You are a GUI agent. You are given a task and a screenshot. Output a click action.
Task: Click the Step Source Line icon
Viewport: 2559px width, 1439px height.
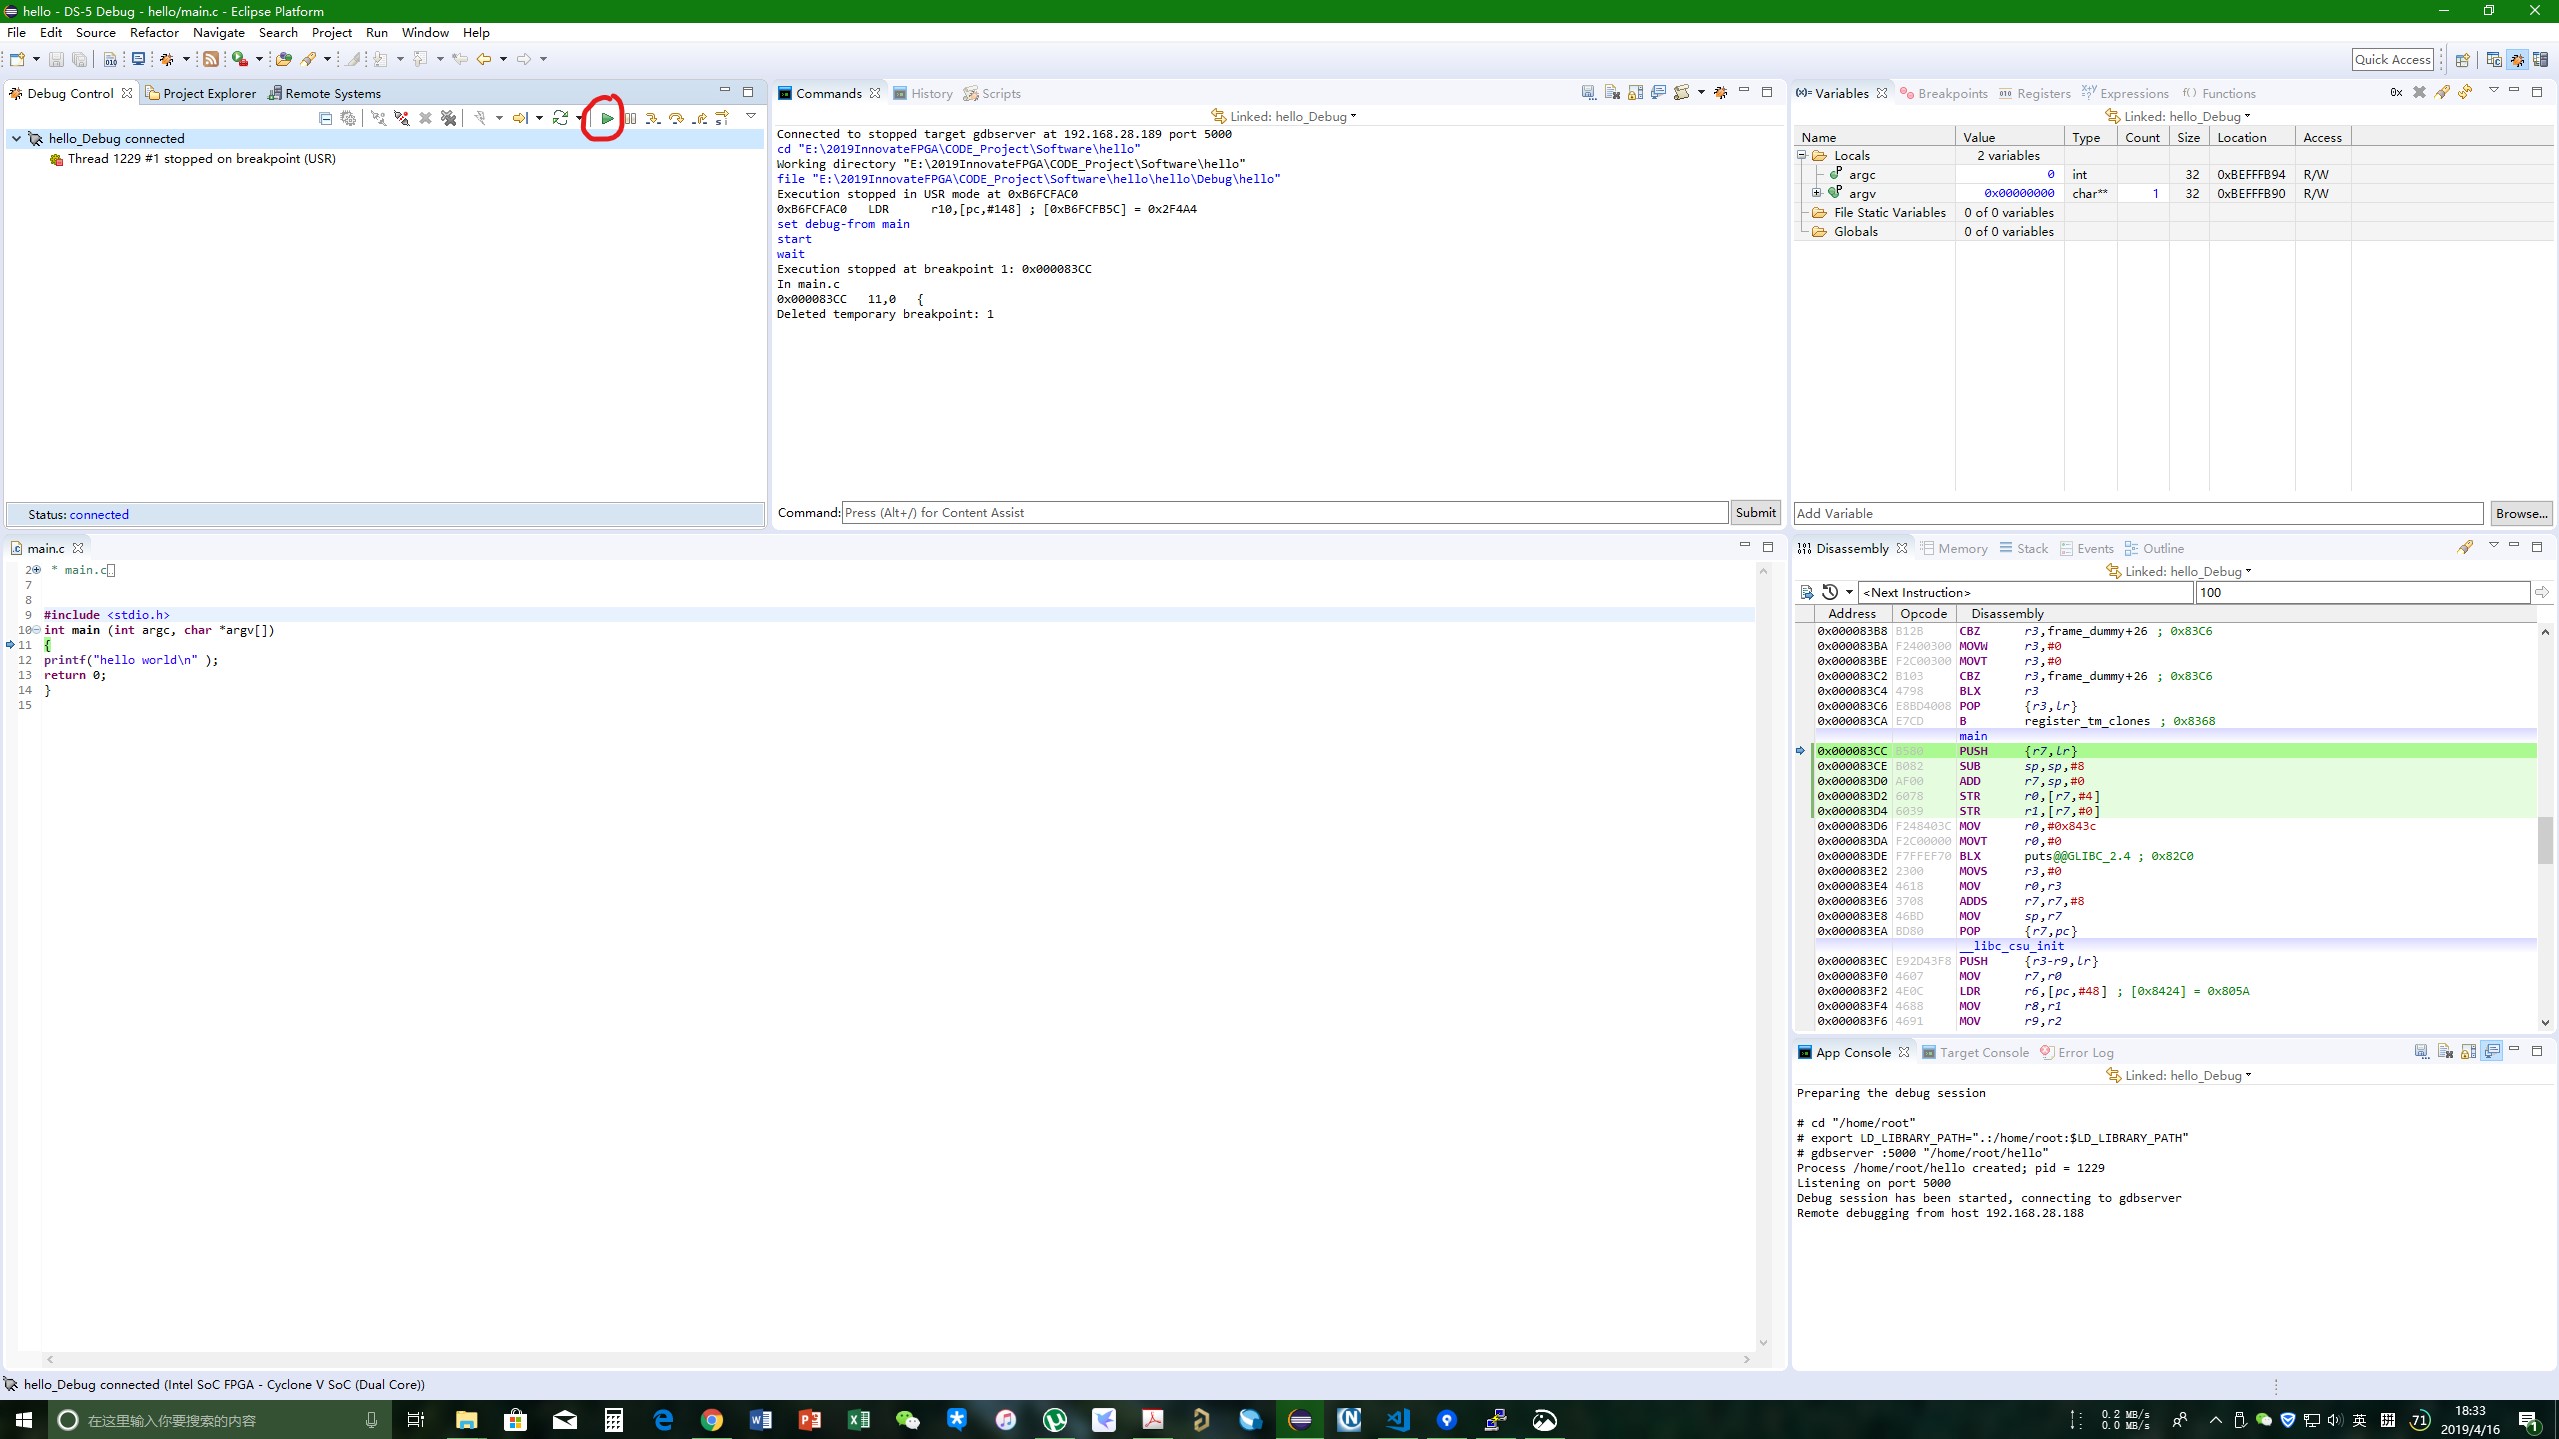[x=653, y=118]
